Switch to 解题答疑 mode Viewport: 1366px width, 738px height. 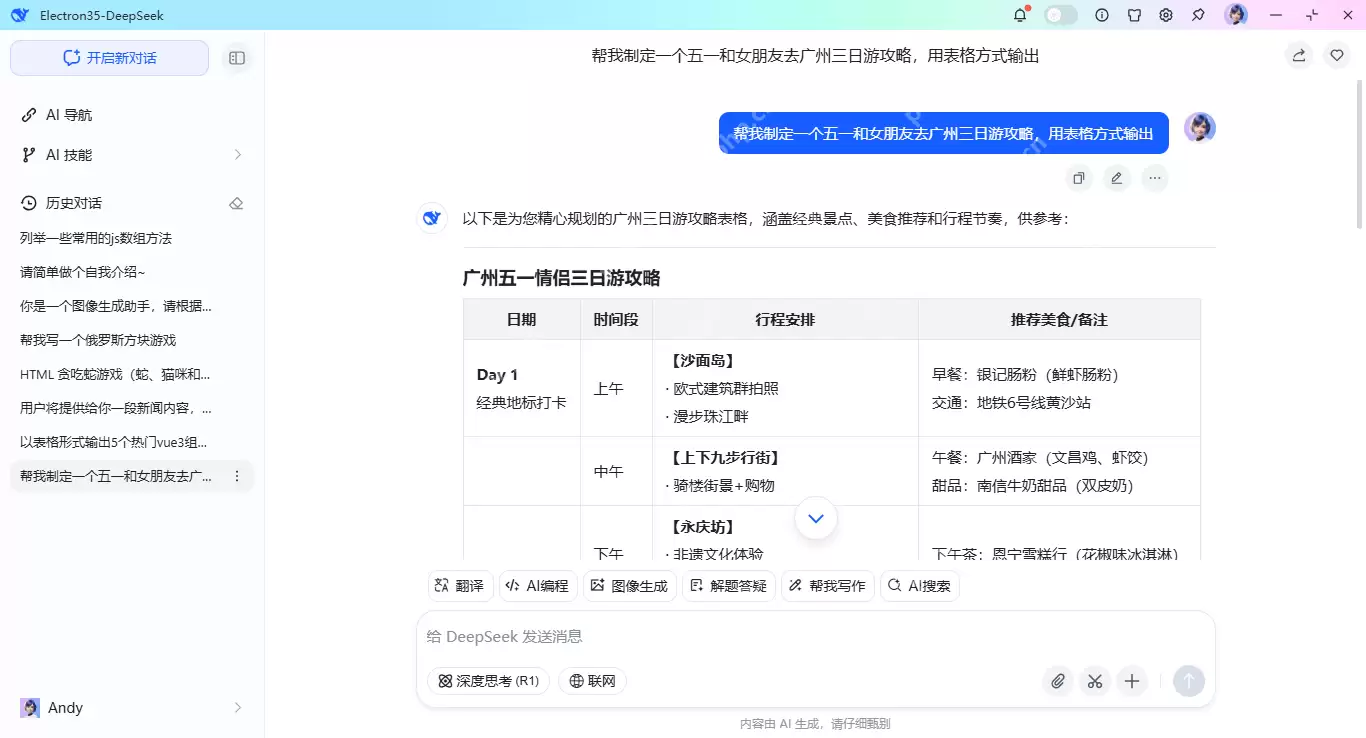pyautogui.click(x=729, y=586)
